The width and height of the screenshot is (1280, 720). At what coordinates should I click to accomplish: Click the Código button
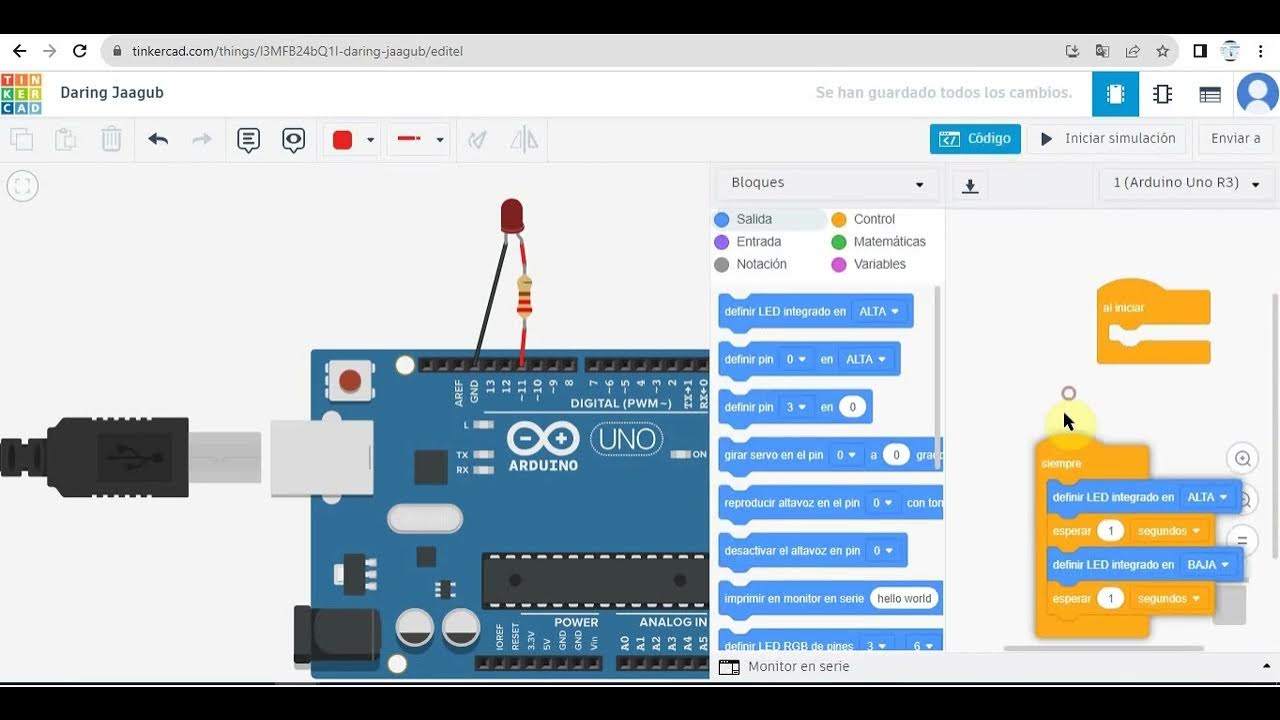pos(975,139)
